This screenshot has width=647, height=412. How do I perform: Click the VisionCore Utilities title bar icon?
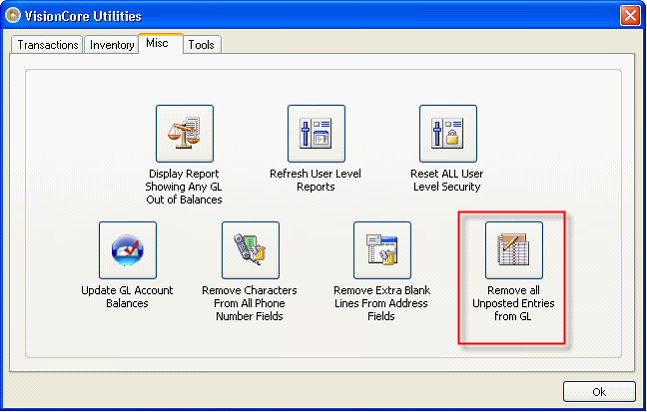(13, 15)
